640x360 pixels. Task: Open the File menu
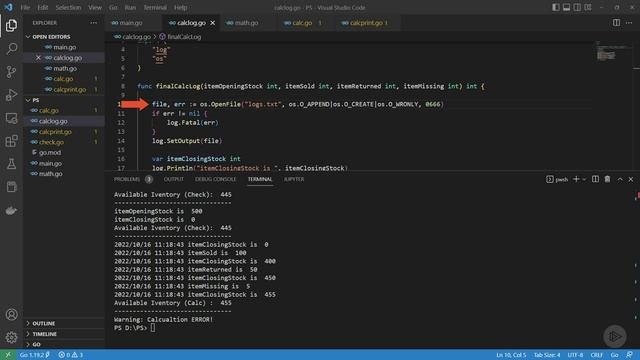[25, 7]
